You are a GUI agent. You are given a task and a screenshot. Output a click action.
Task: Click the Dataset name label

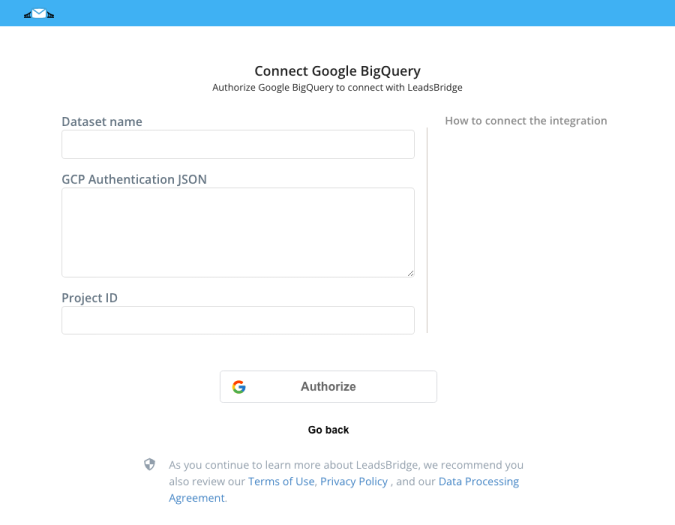(102, 122)
